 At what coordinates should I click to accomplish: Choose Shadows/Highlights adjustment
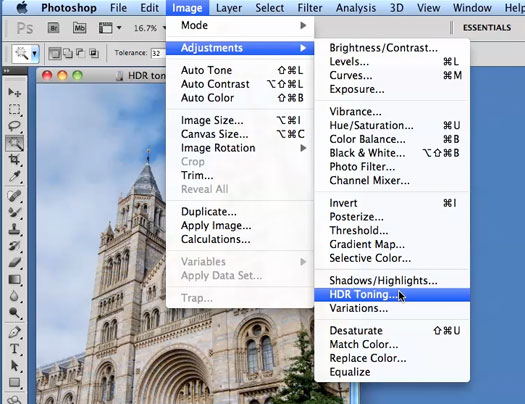pos(392,280)
